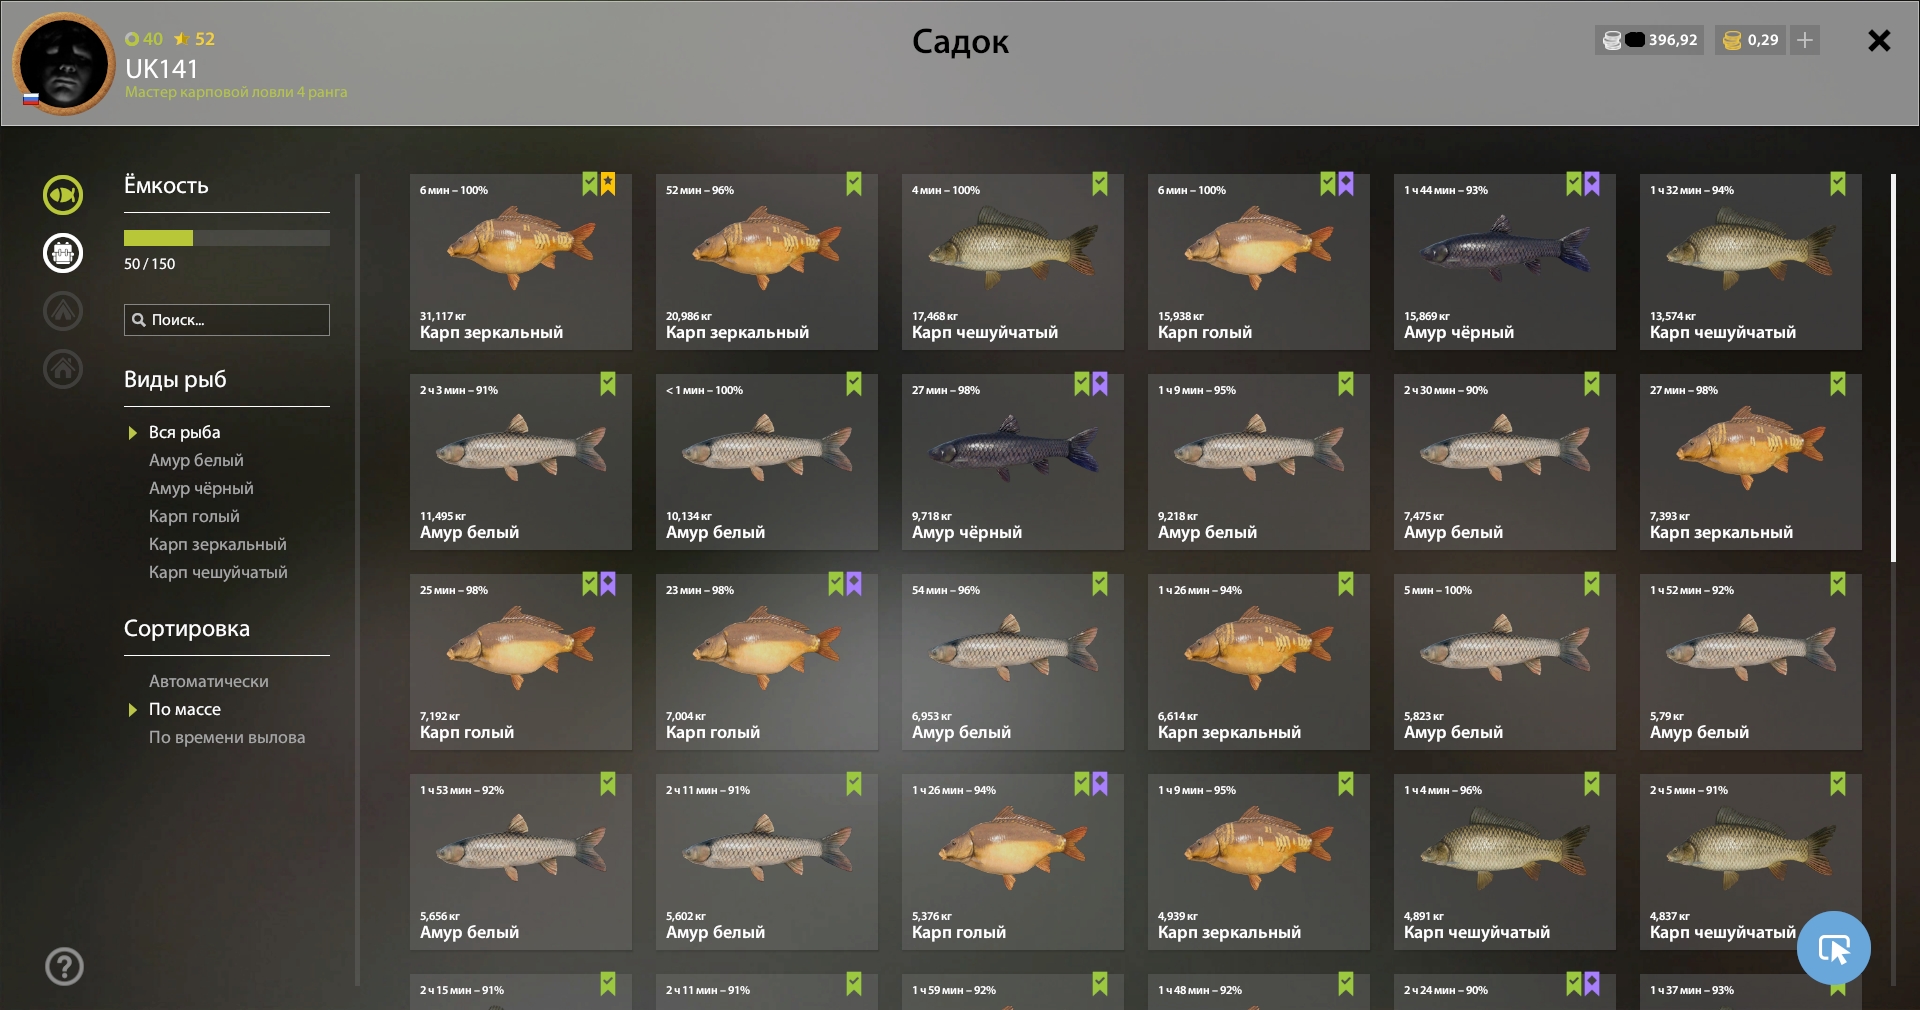1920x1010 pixels.
Task: Click the silver coins balance indicator
Action: point(1650,40)
